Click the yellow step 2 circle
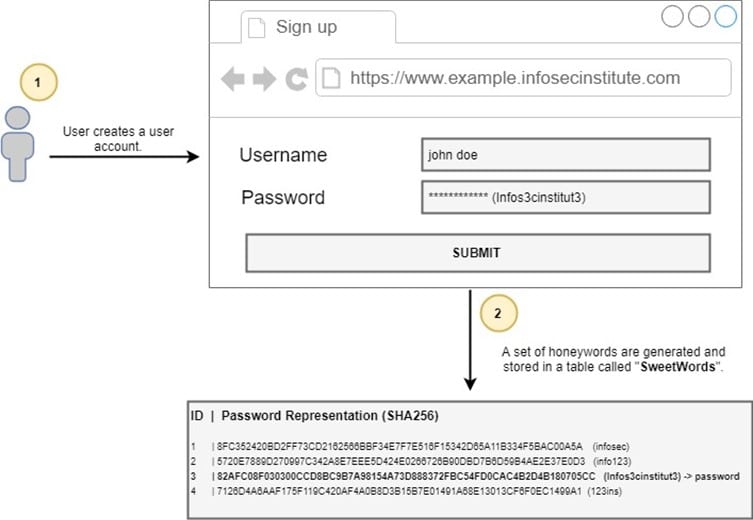 click(x=499, y=313)
